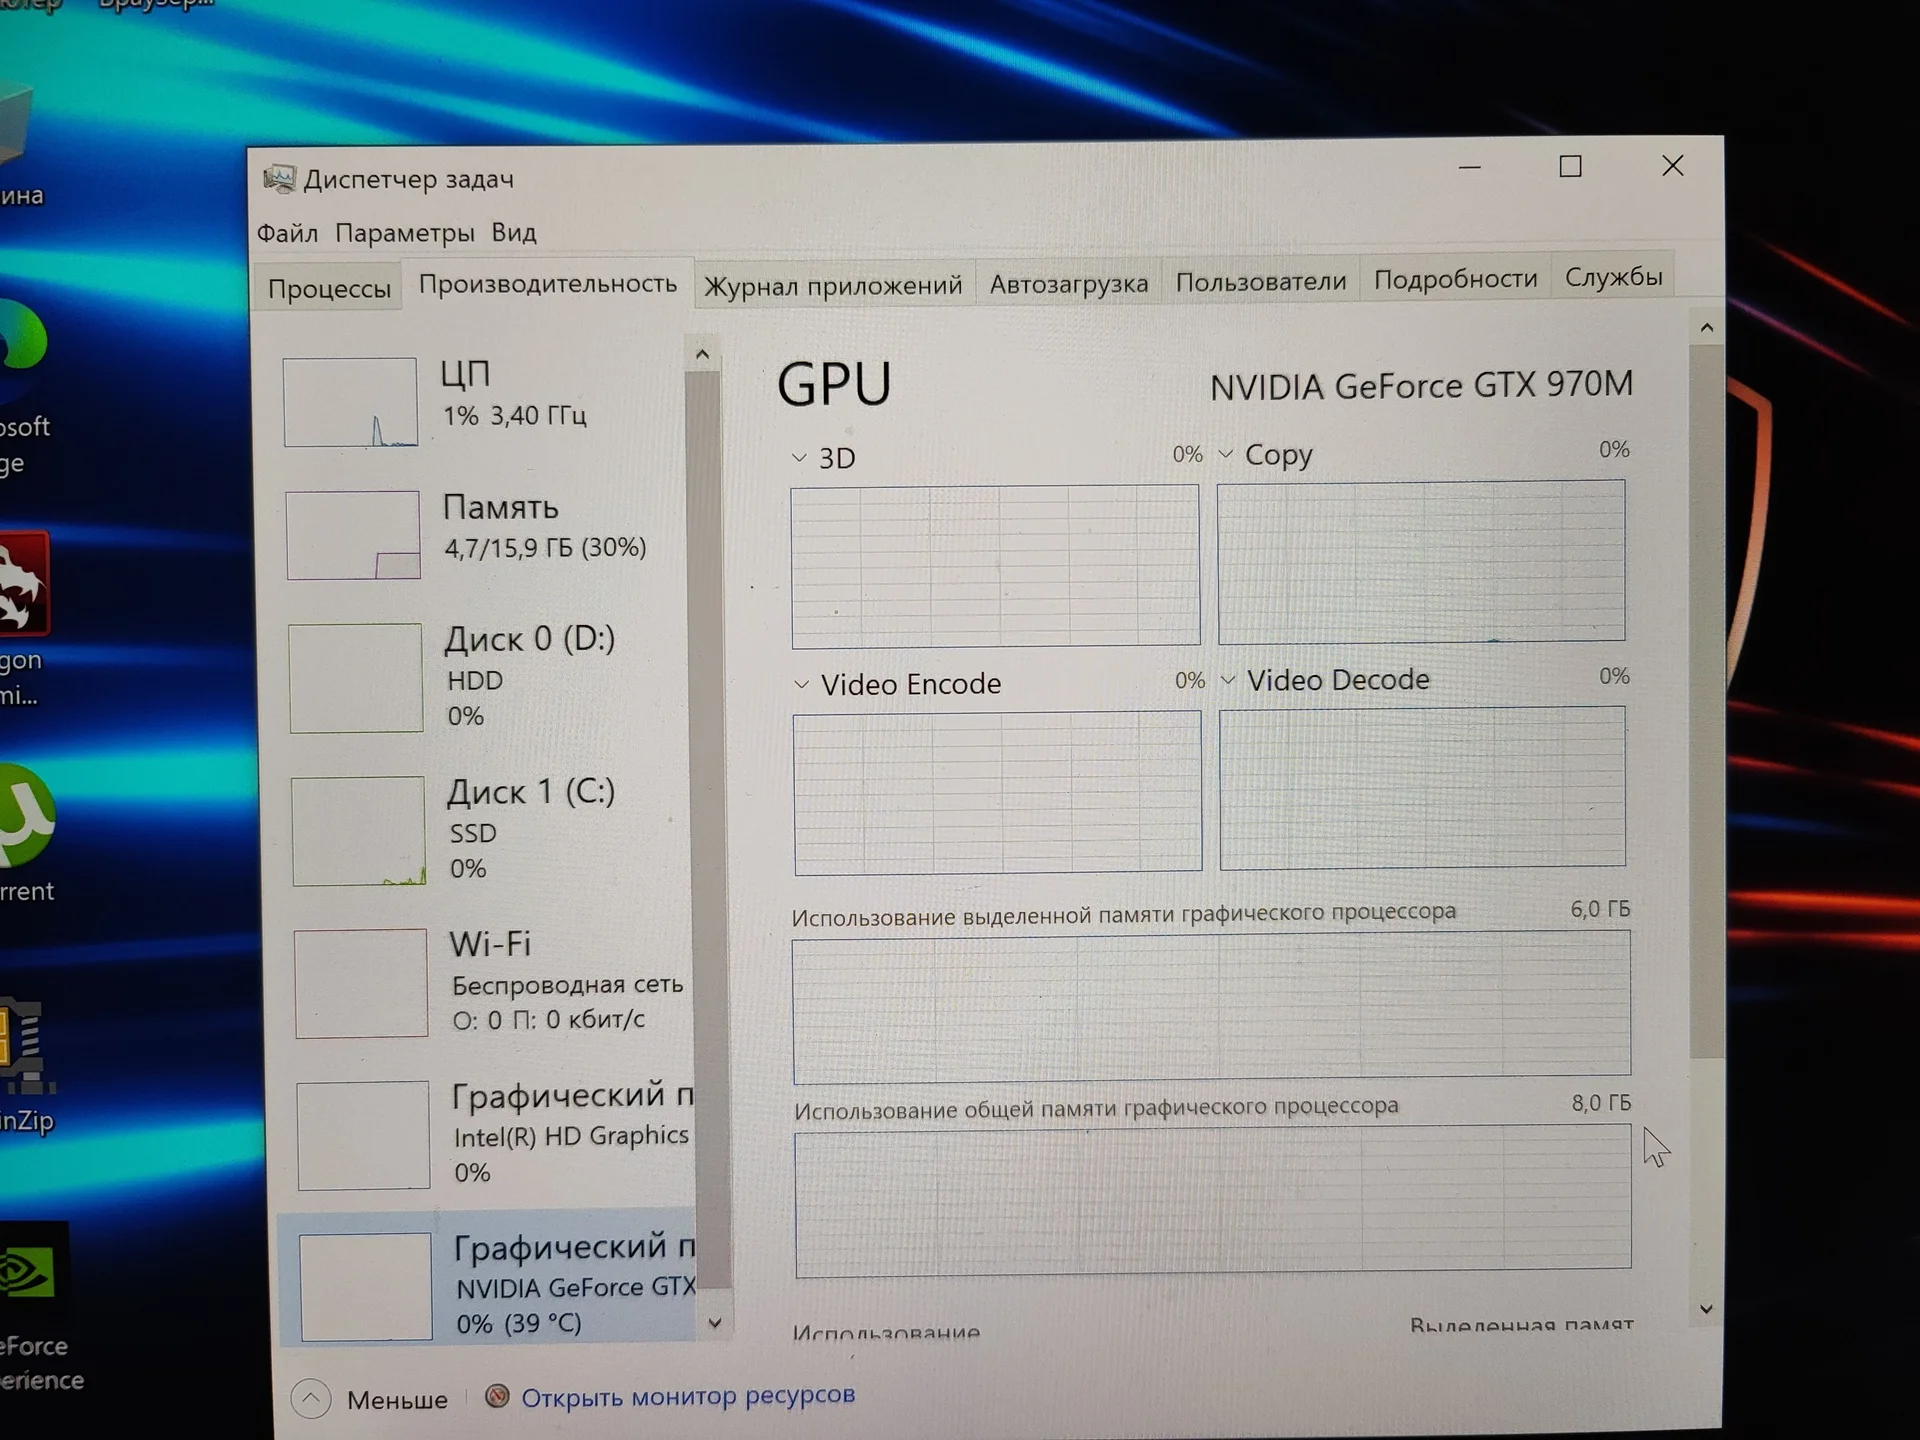Screen dimensions: 1920x1440
Task: Click the 'Беспроводная сеть' Wi-Fi text
Action: tap(567, 985)
